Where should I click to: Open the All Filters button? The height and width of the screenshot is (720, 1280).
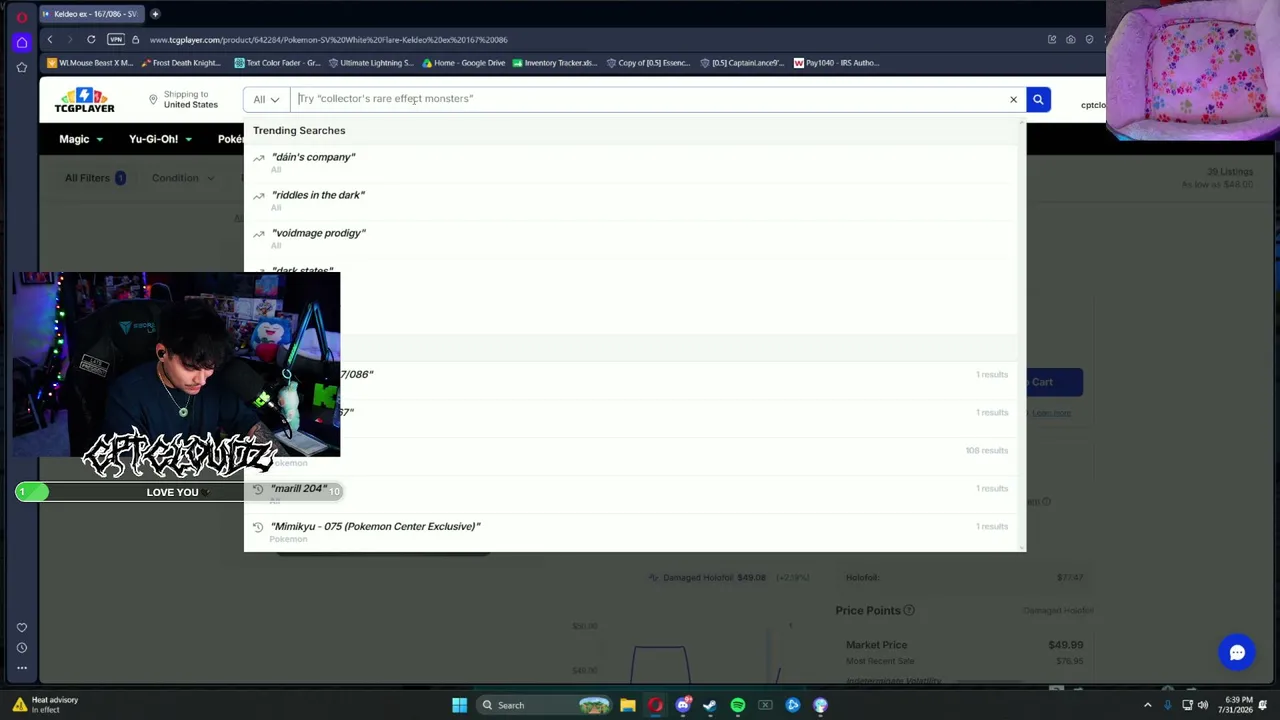pos(95,178)
